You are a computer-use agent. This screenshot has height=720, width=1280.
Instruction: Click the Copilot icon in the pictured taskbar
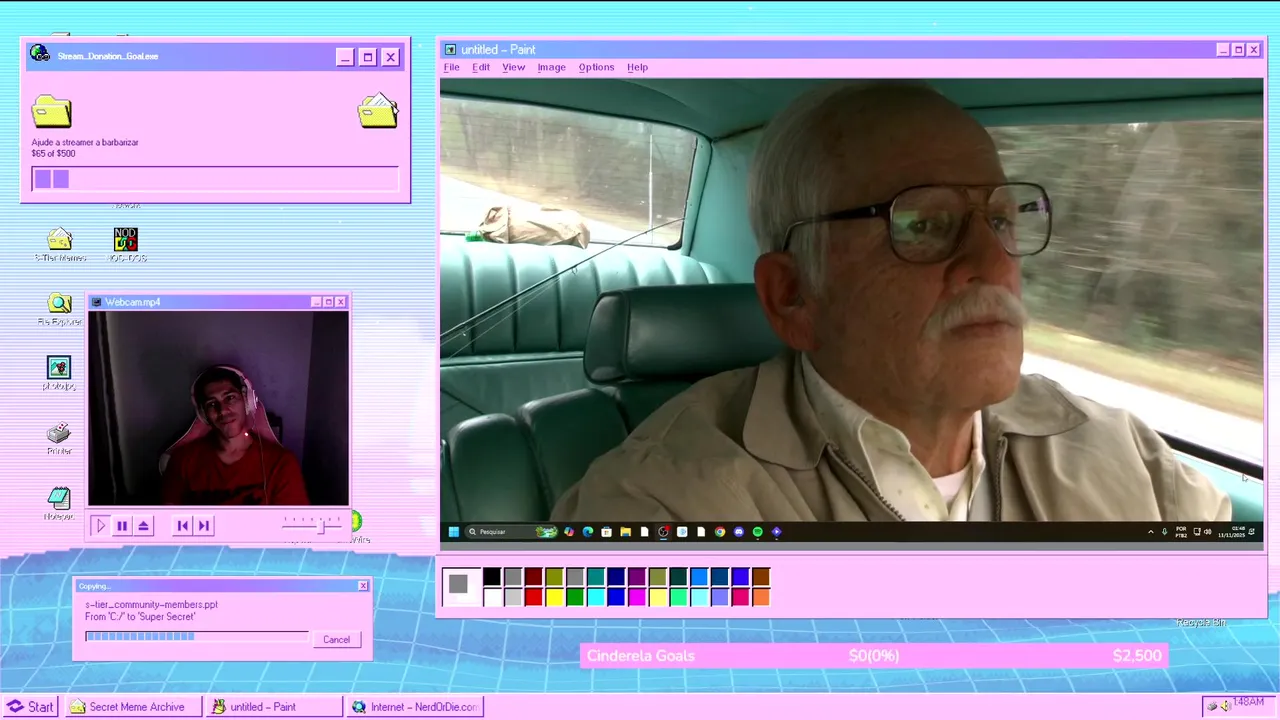click(569, 531)
